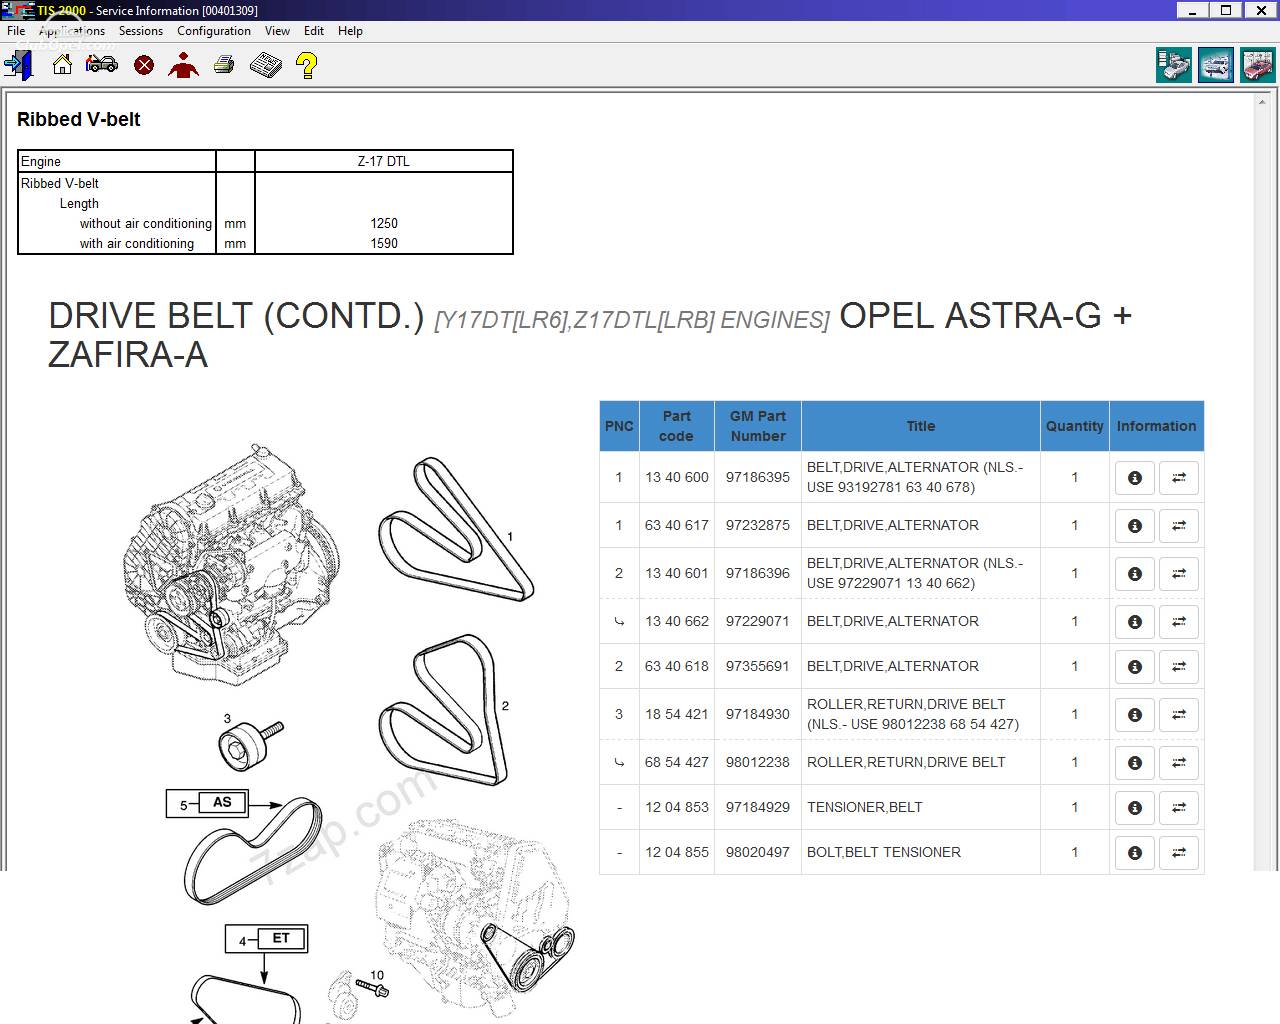Screen dimensions: 1280x1024
Task: Go to the home page icon
Action: click(x=62, y=66)
